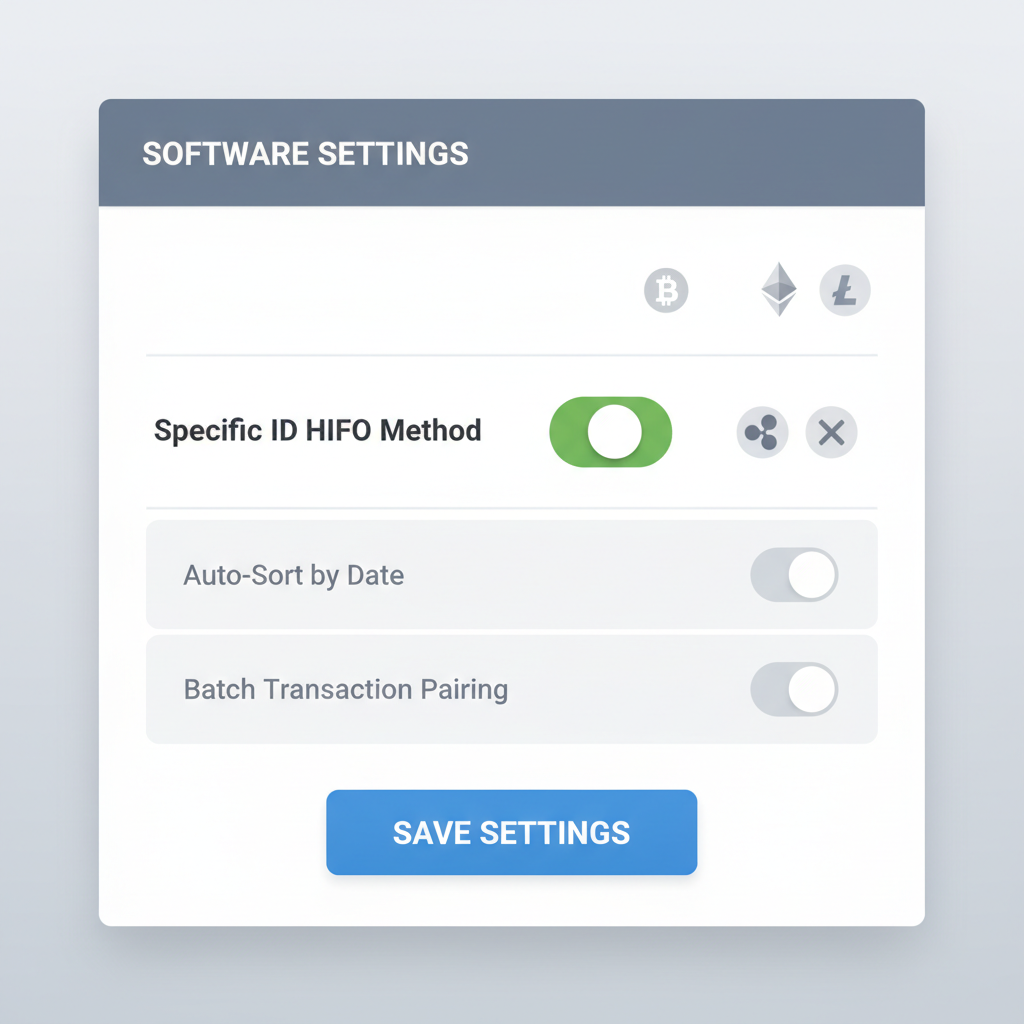
Task: Click the Batch Transaction Pairing label
Action: click(346, 689)
